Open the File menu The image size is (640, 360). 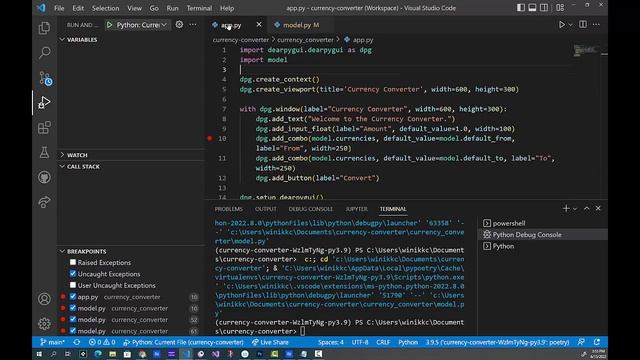[59, 8]
